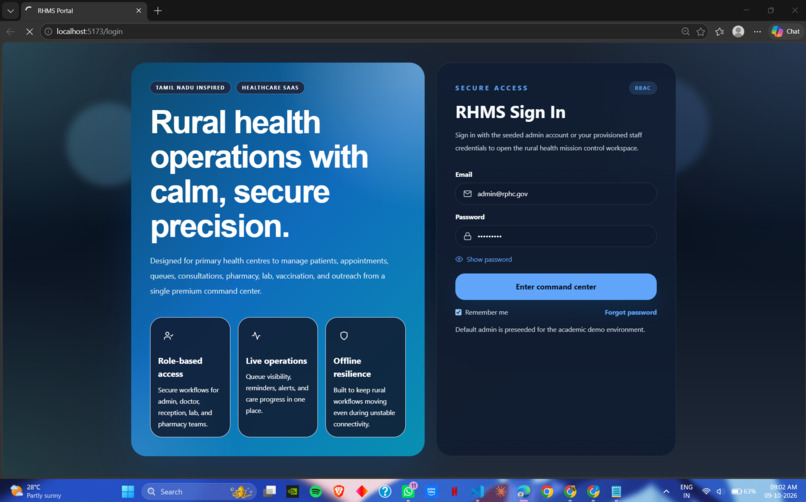806x502 pixels.
Task: Open Netflix from the taskbar
Action: [454, 492]
